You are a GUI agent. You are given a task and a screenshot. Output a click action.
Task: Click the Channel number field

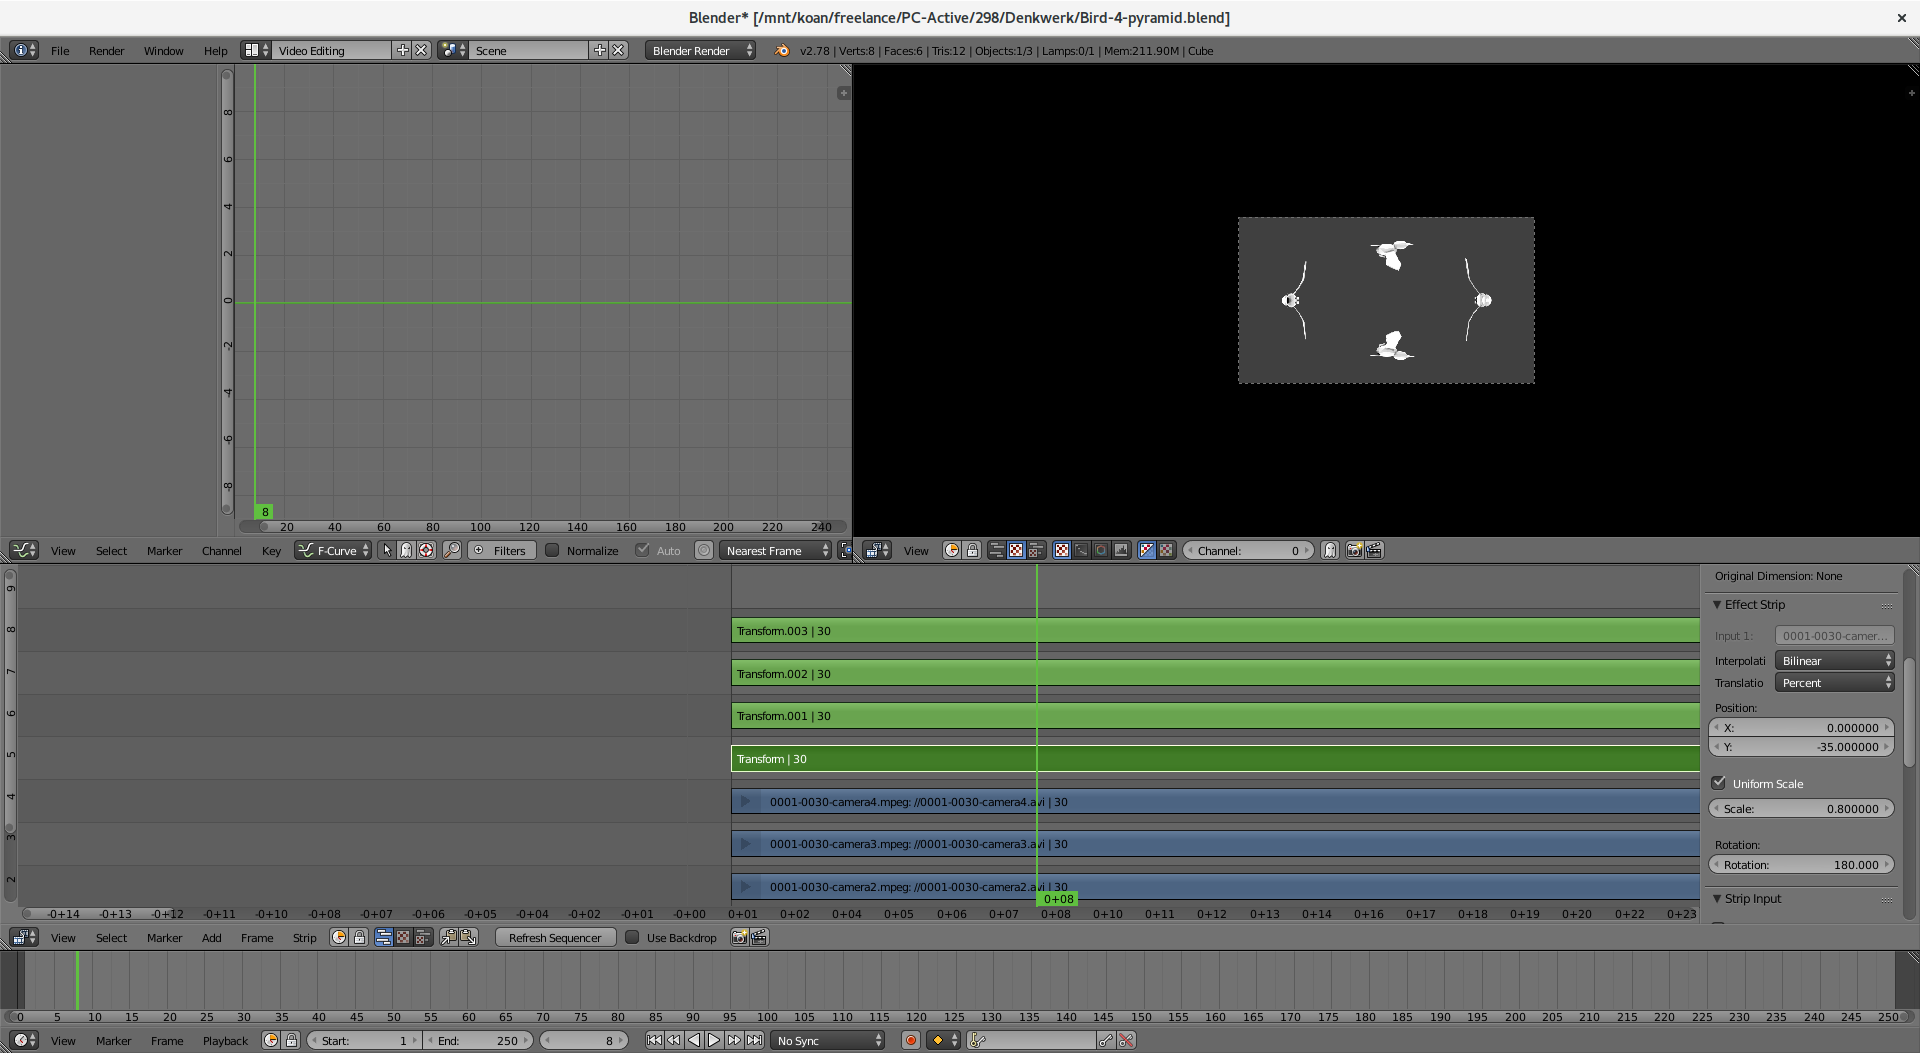click(1248, 550)
